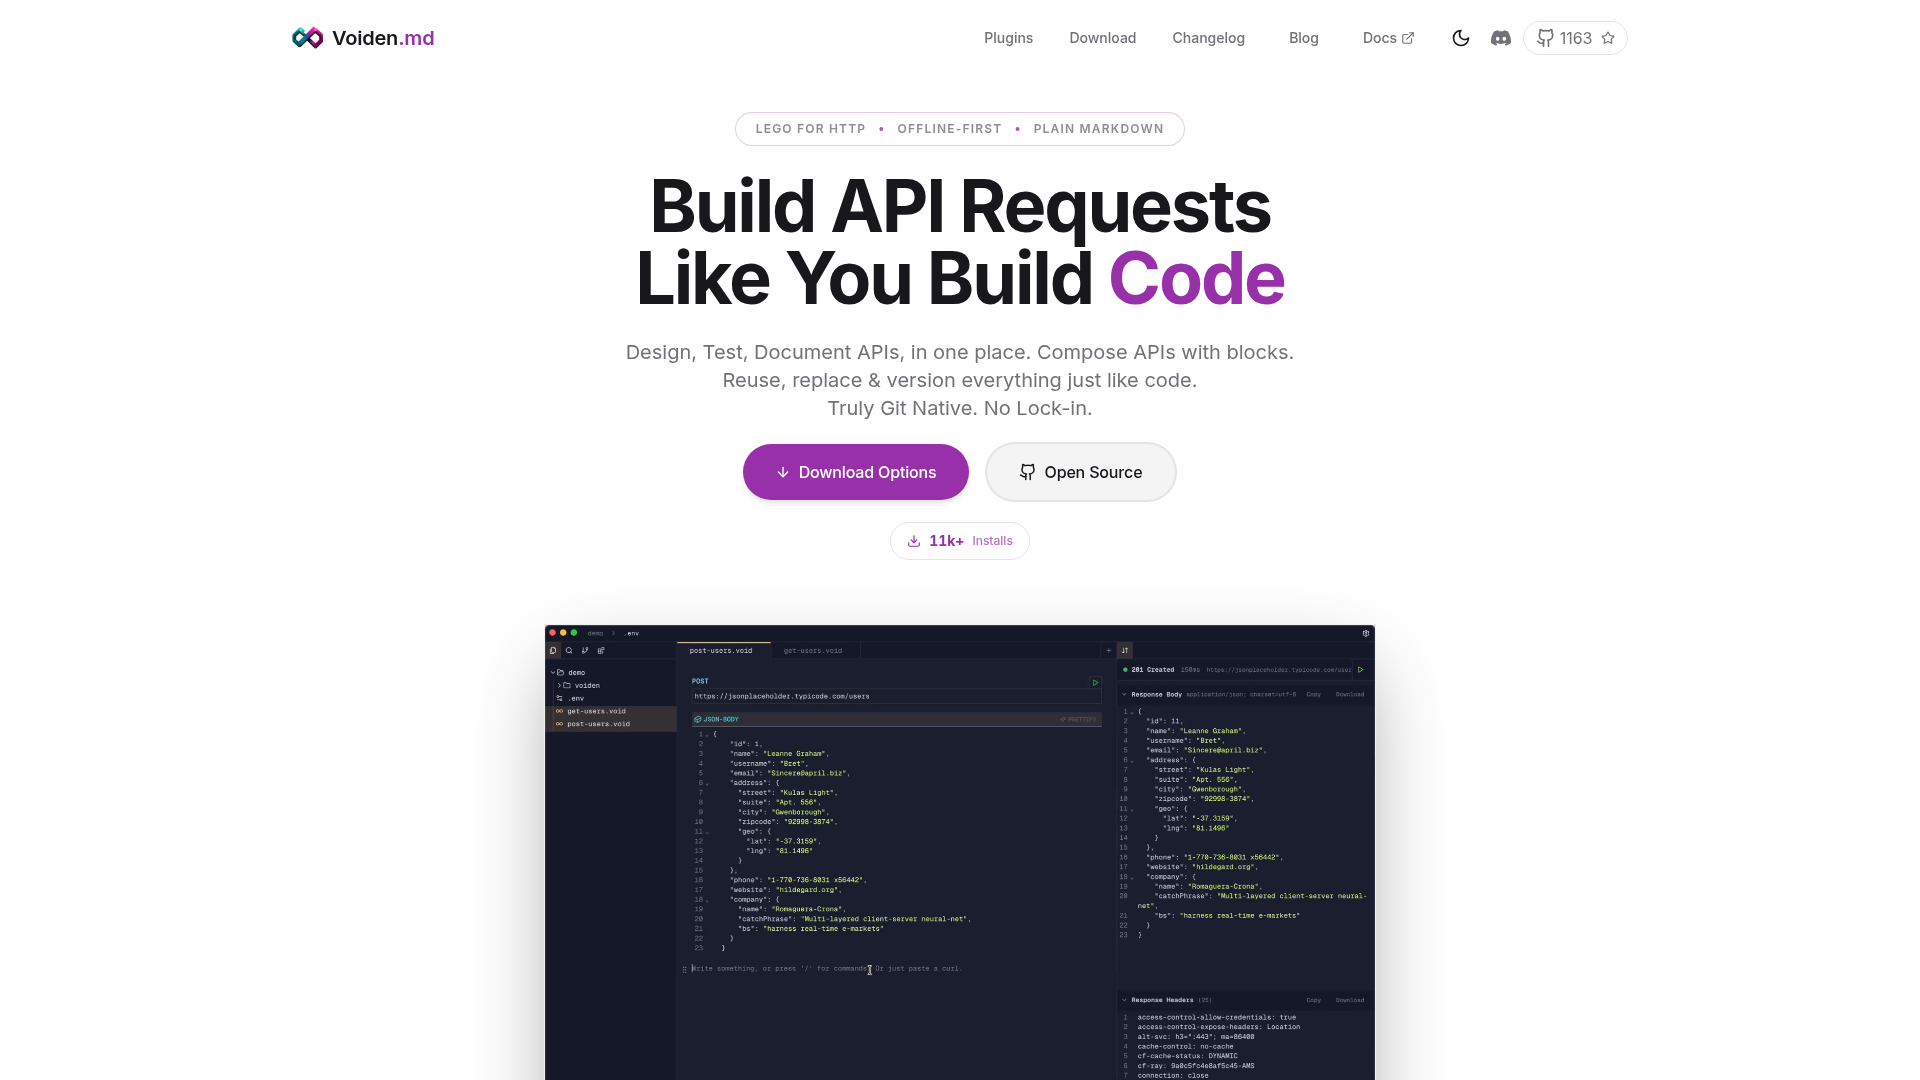Screen dimensions: 1920x1080
Task: Click the download arrow icon in Installs badge
Action: coord(913,541)
